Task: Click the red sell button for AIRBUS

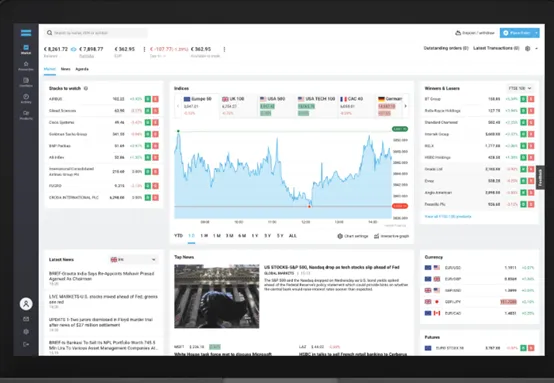Action: 155,99
